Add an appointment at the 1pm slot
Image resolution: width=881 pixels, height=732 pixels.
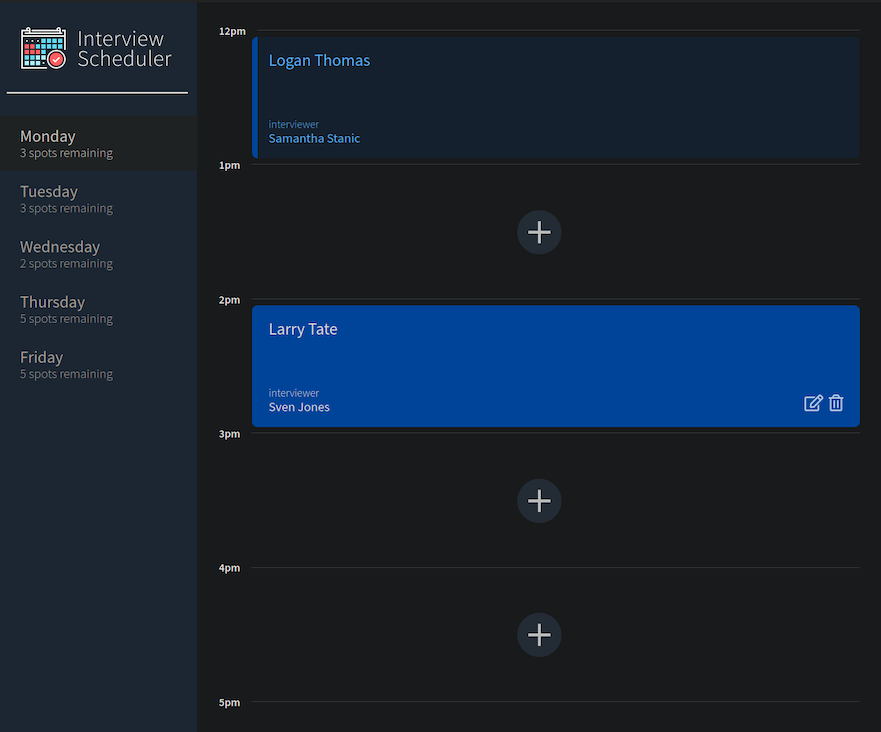point(539,232)
